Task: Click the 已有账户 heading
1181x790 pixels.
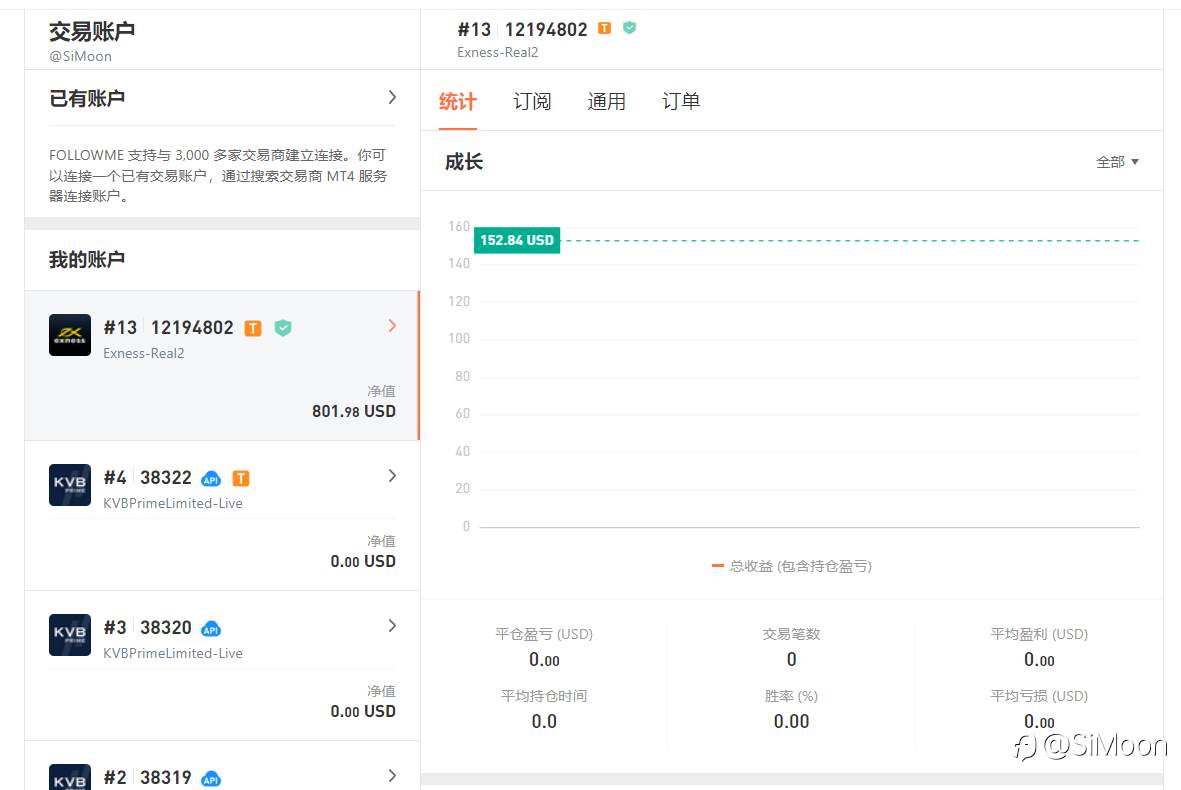Action: [x=87, y=99]
